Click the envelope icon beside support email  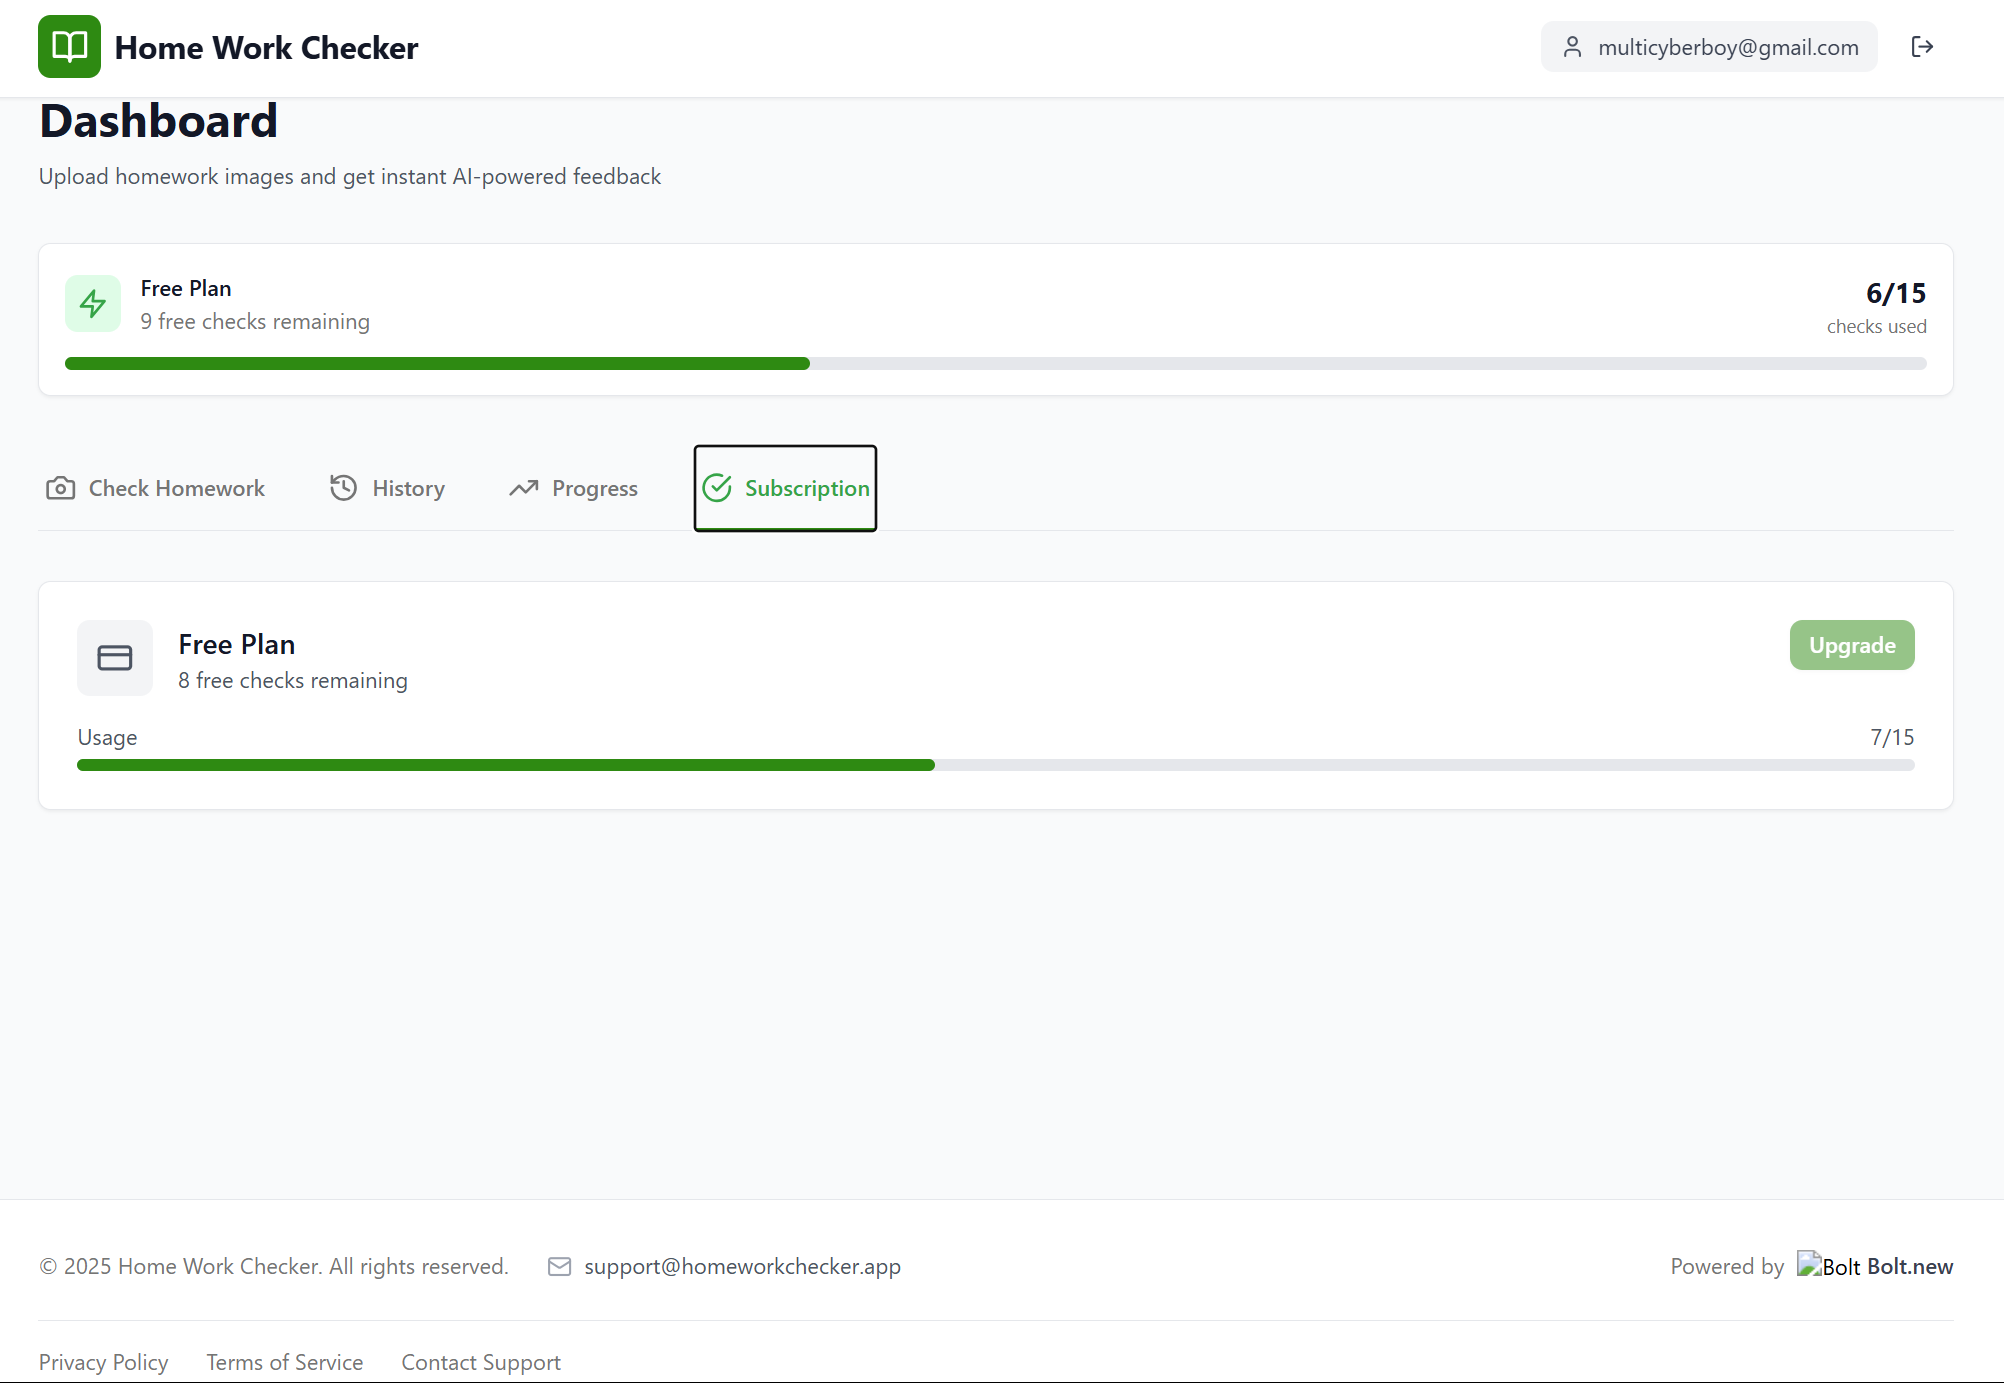[559, 1267]
